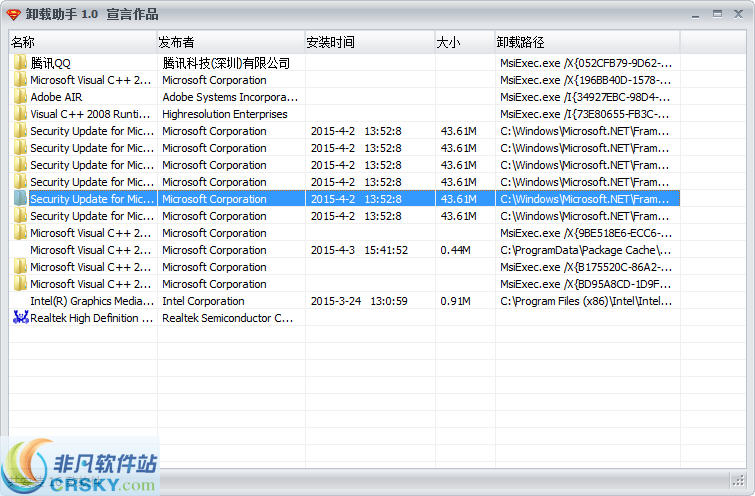Minimize the 卸载助手 window
Image resolution: width=755 pixels, height=496 pixels.
(x=695, y=15)
